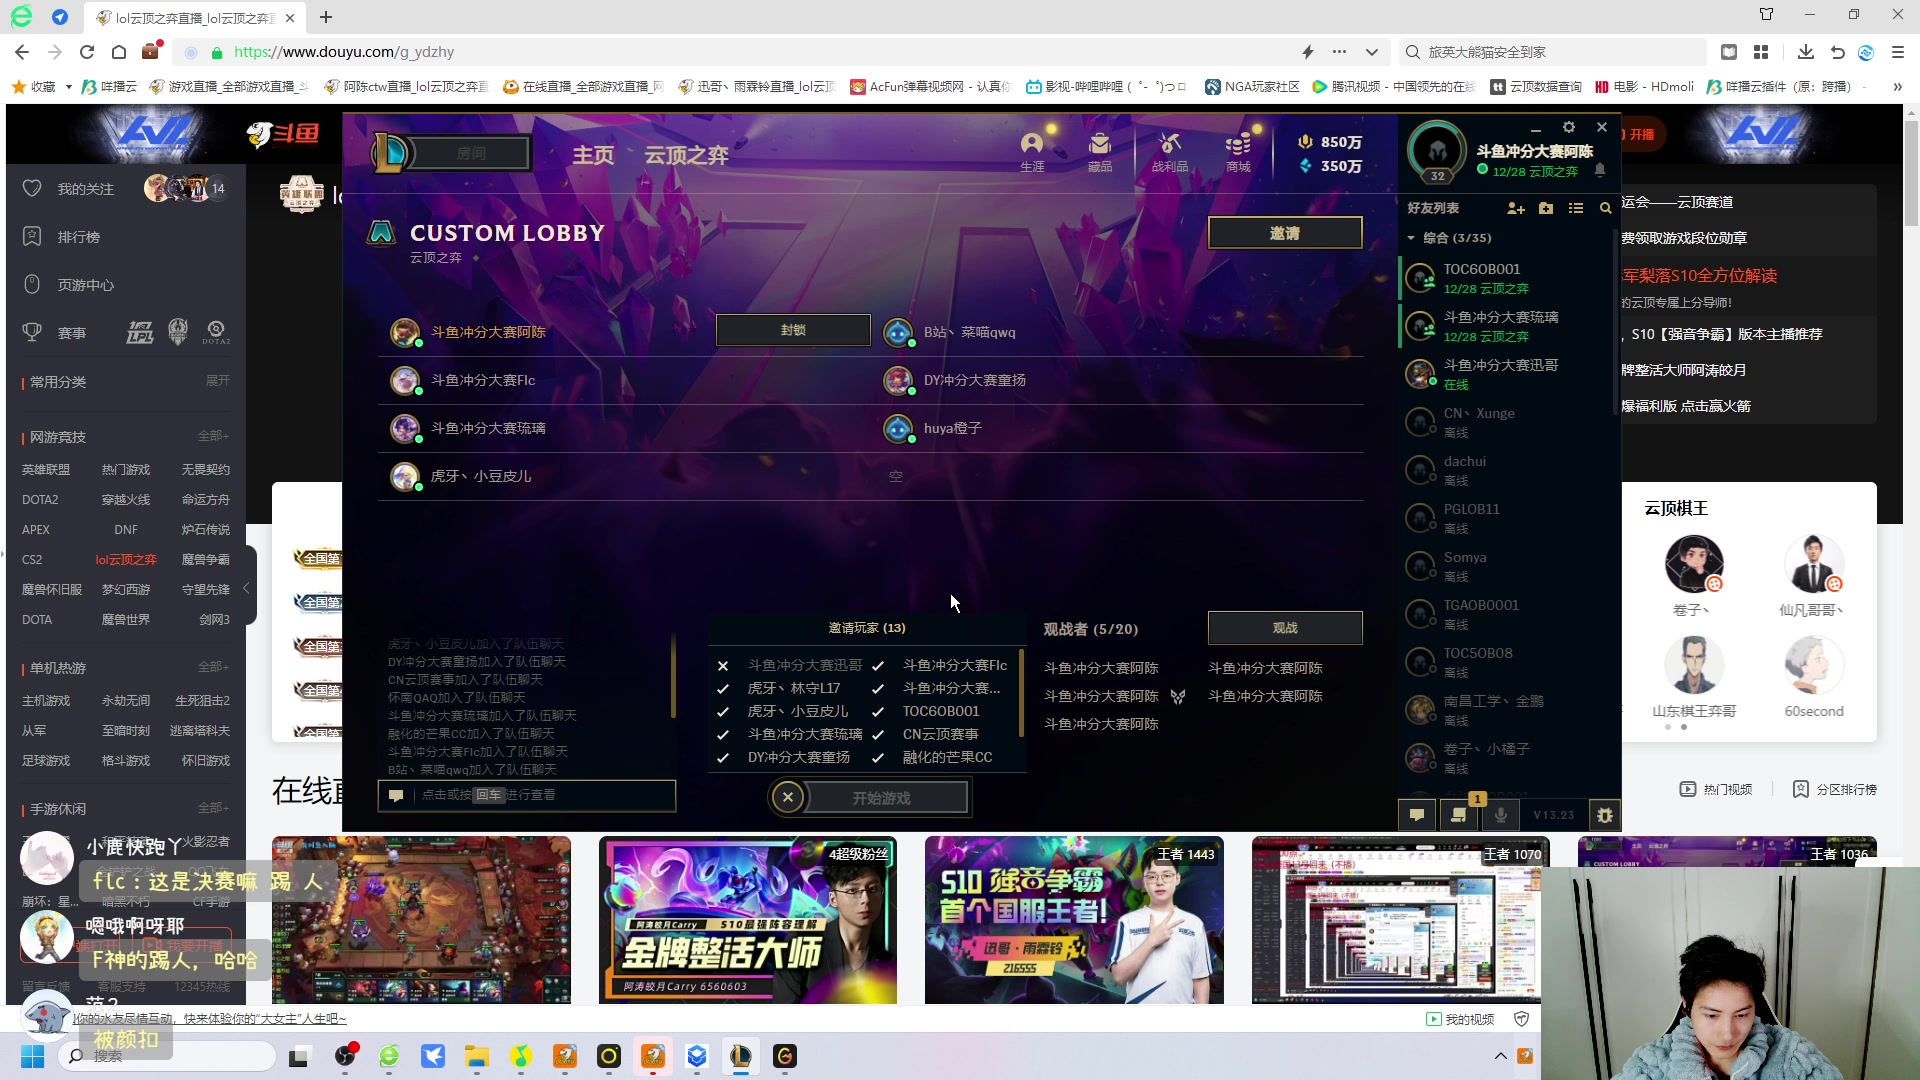Toggle the checkmark beside 虎牙、林守L17

click(x=723, y=687)
